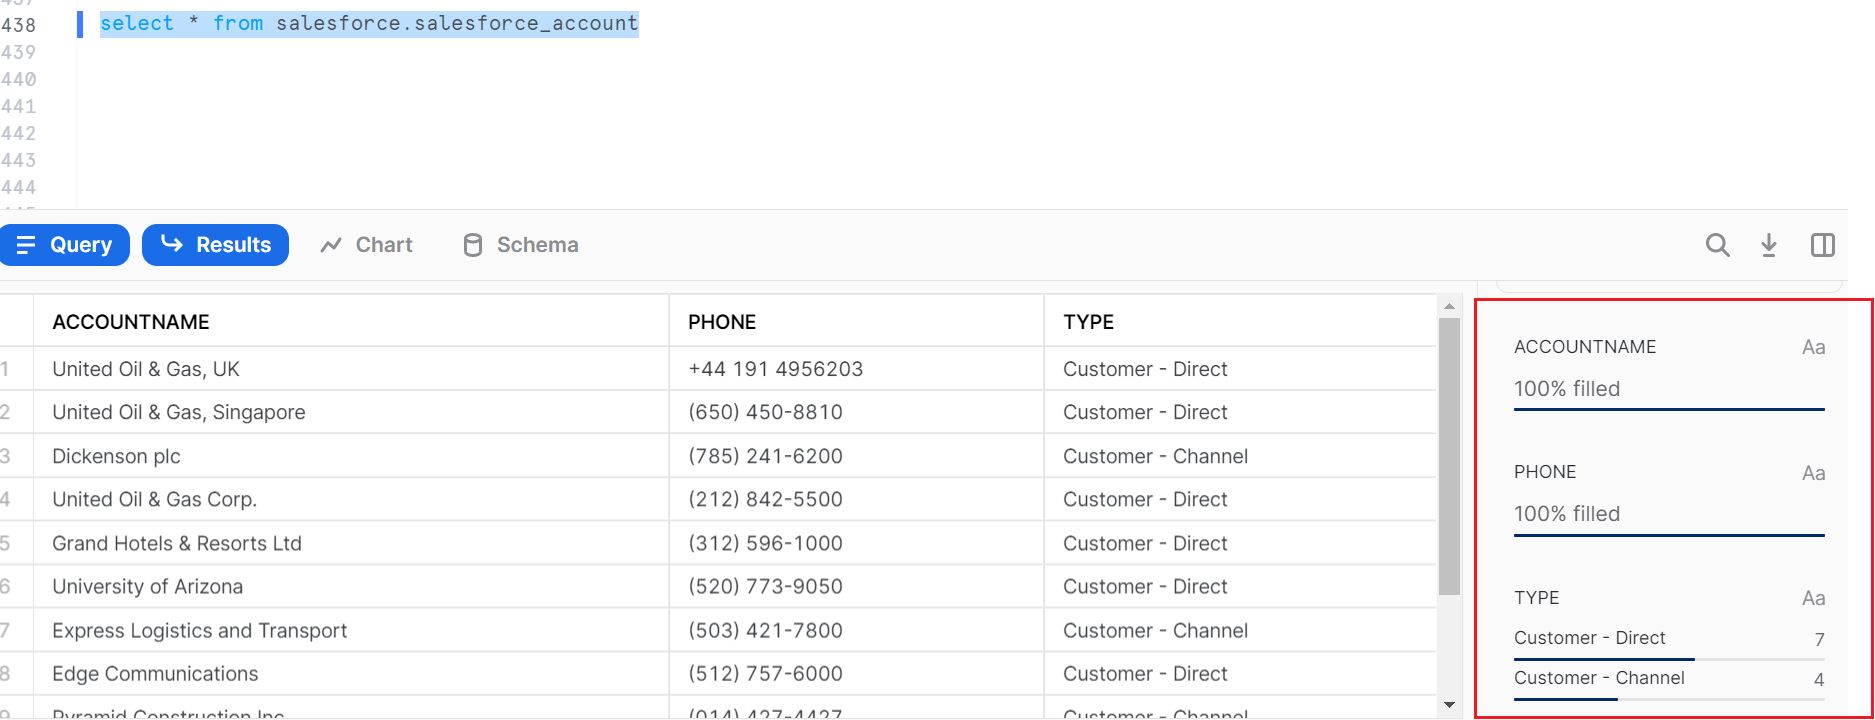Filter by Customer - Channel value
The height and width of the screenshot is (720, 1875).
[x=1599, y=678]
